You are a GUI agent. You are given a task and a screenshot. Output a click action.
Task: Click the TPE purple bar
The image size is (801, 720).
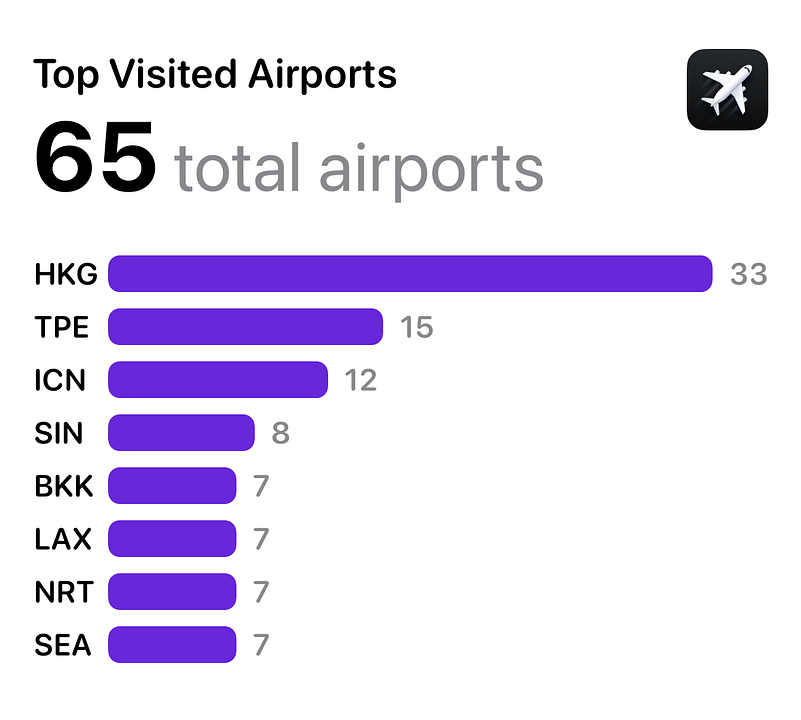(x=245, y=327)
